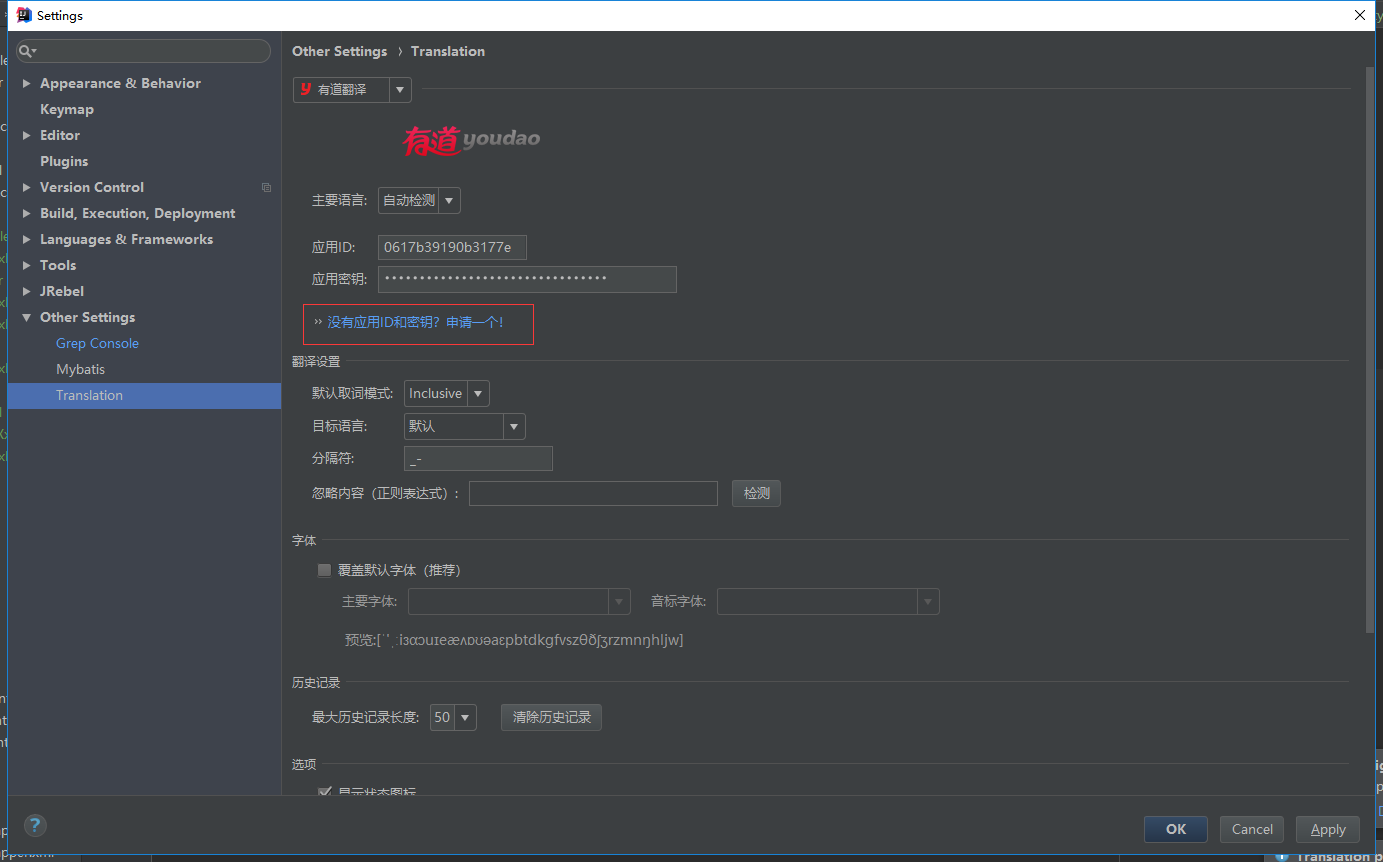Click the 忽略内容 regex input field

pyautogui.click(x=593, y=493)
